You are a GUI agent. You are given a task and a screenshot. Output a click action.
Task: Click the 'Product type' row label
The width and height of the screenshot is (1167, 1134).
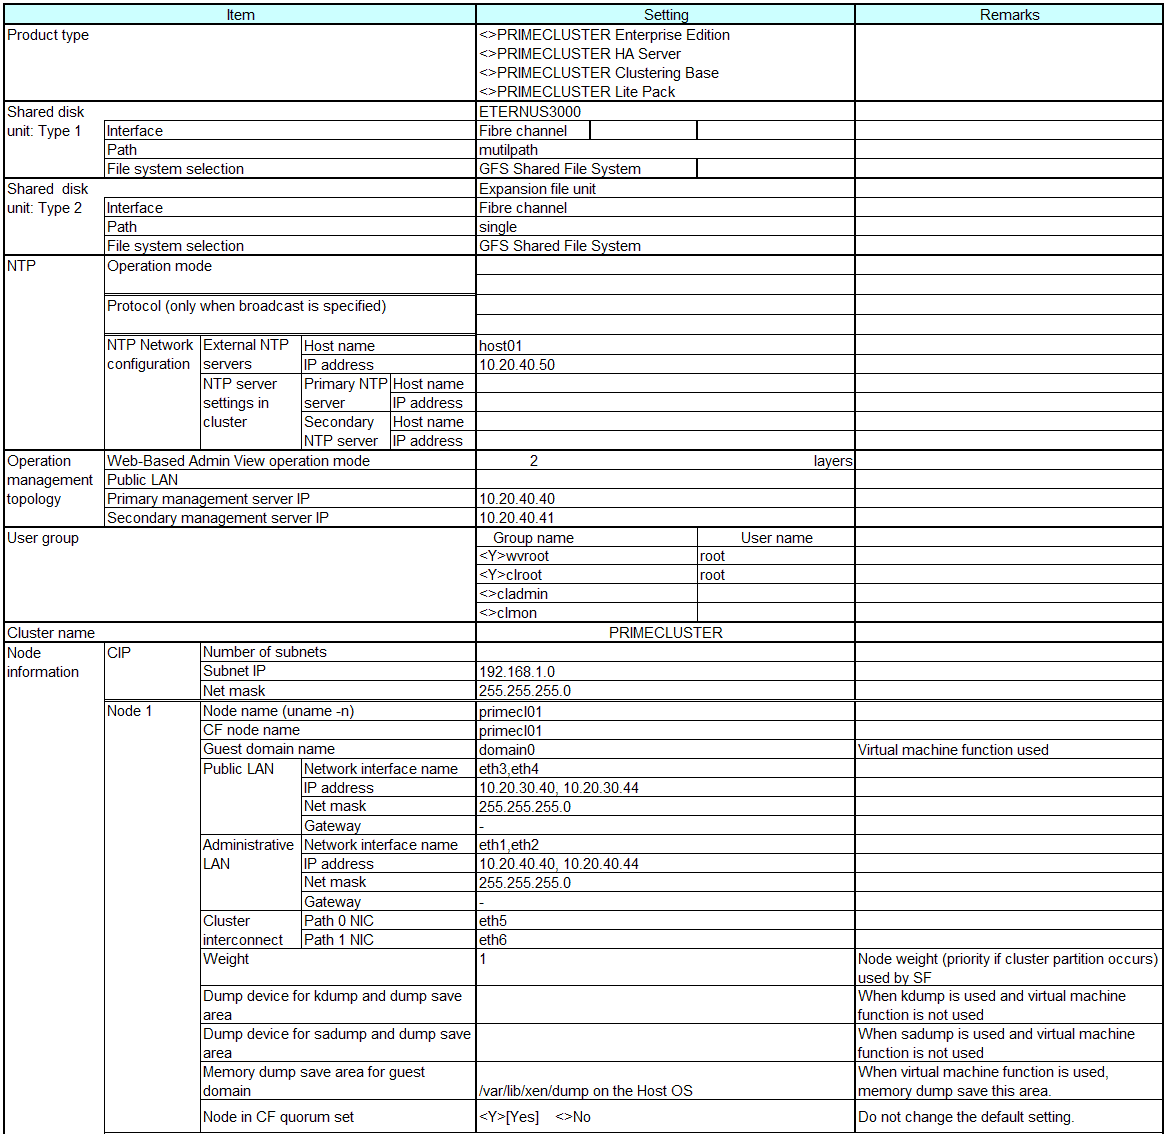coord(48,35)
